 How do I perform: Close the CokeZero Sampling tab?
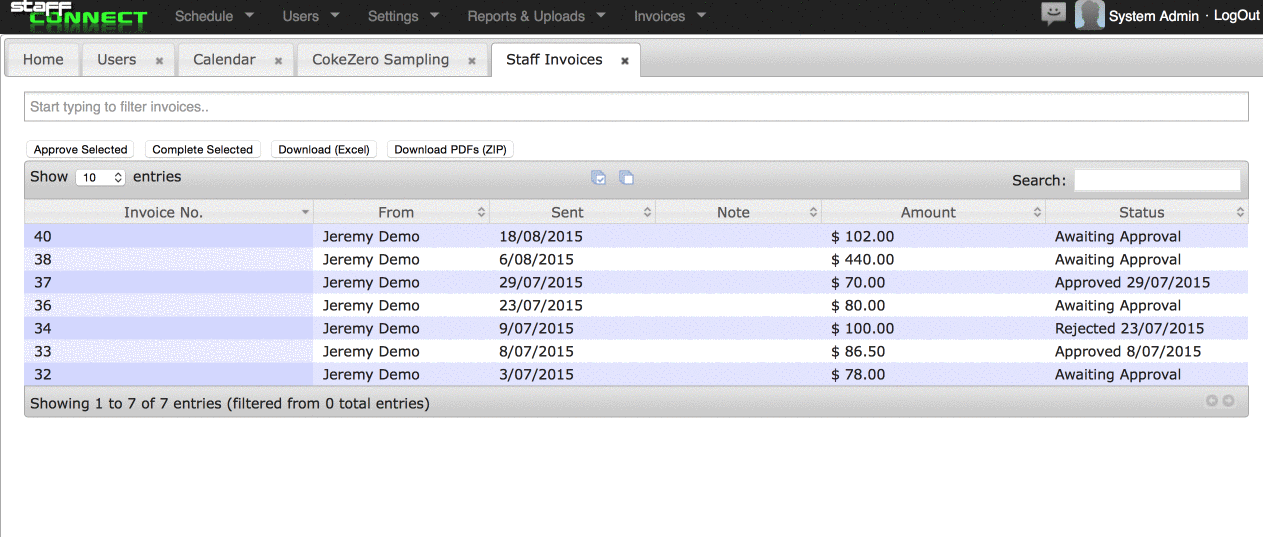[x=471, y=61]
